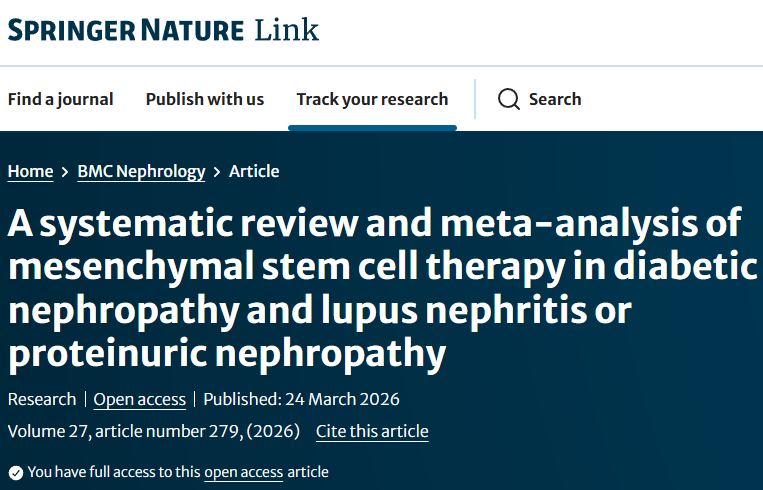Click the chevron after the Home breadcrumb
763x490 pixels.
[x=65, y=172]
